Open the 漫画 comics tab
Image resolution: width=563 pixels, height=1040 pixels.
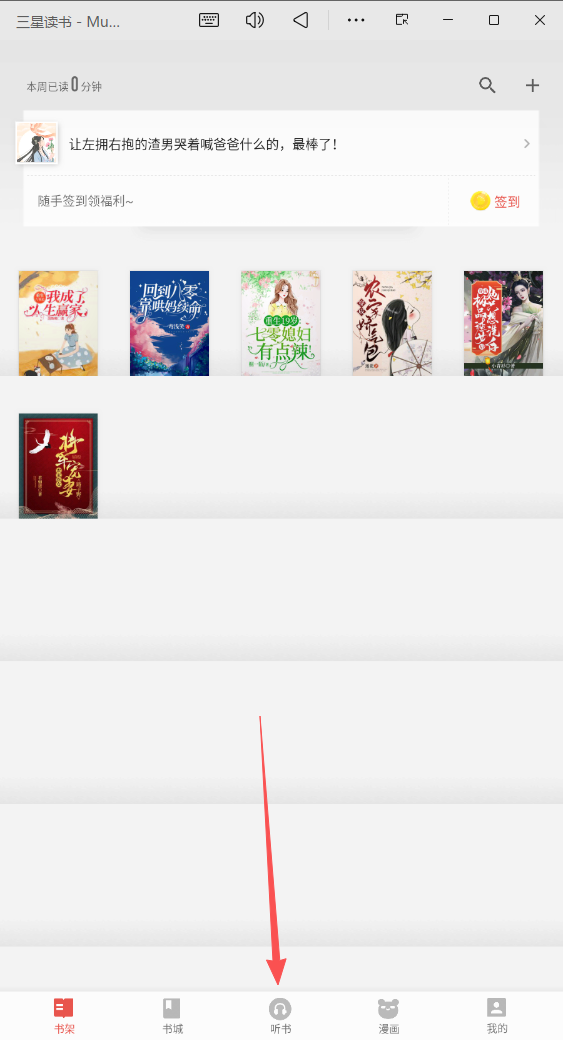point(389,1016)
